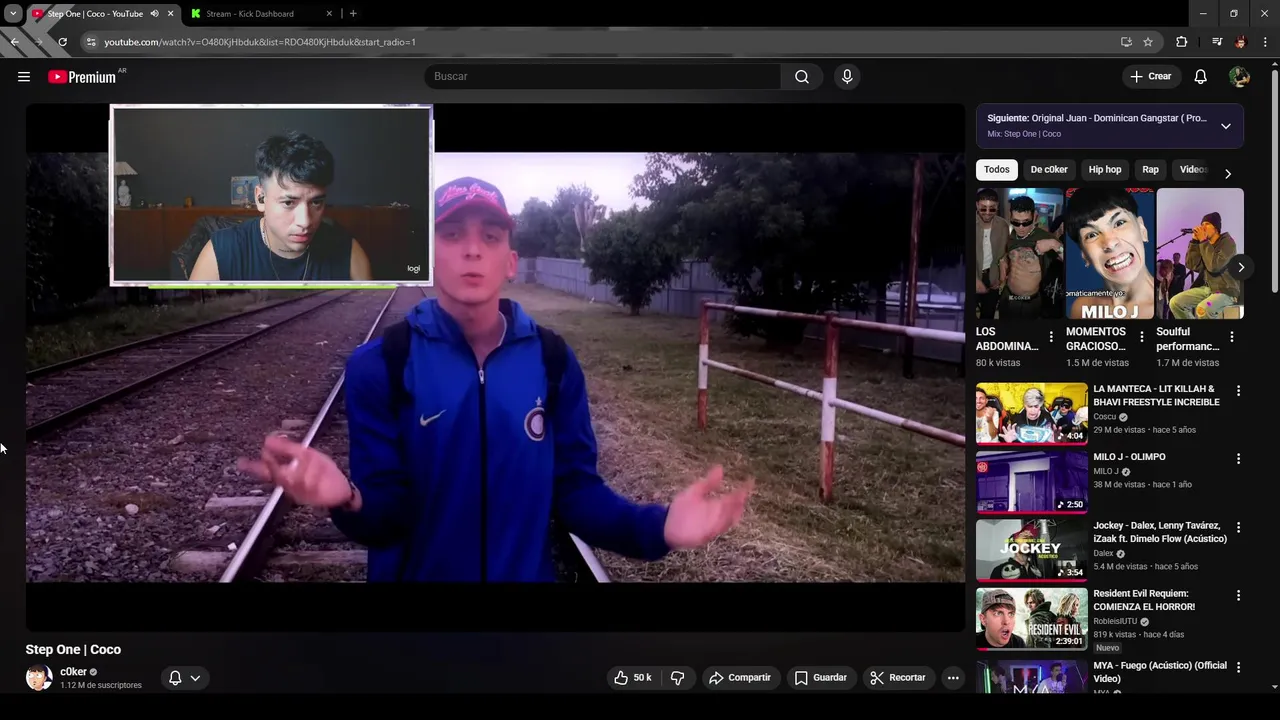Open options for Resident Evil Requiem
The height and width of the screenshot is (720, 1280).
1239,595
